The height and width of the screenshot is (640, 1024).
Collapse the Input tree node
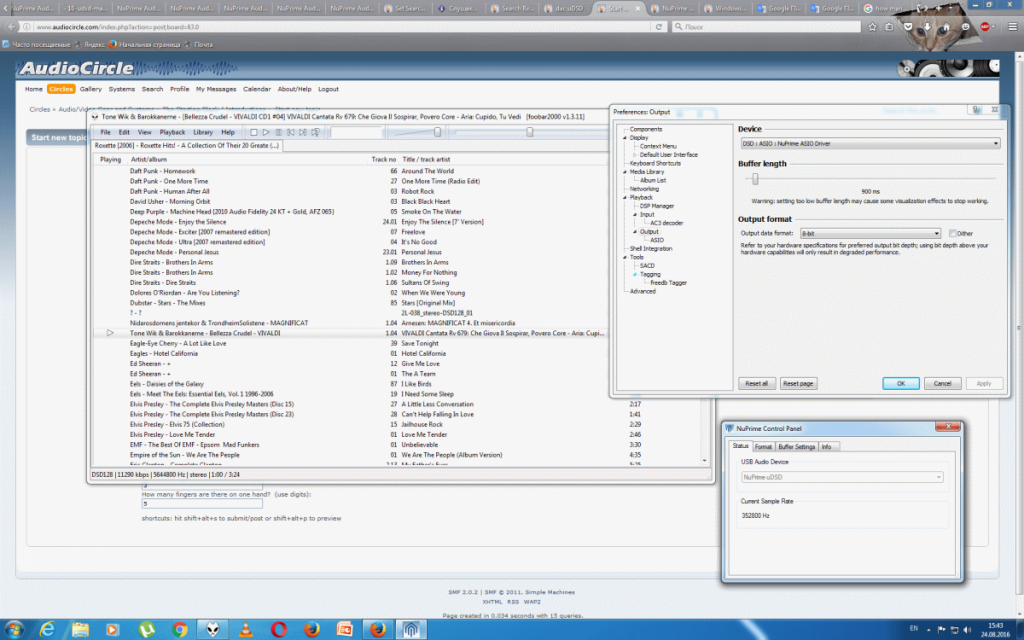coord(635,214)
